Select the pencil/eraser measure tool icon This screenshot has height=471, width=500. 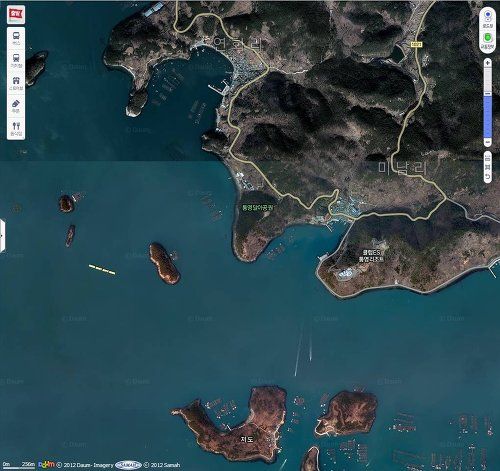pyautogui.click(x=16, y=105)
